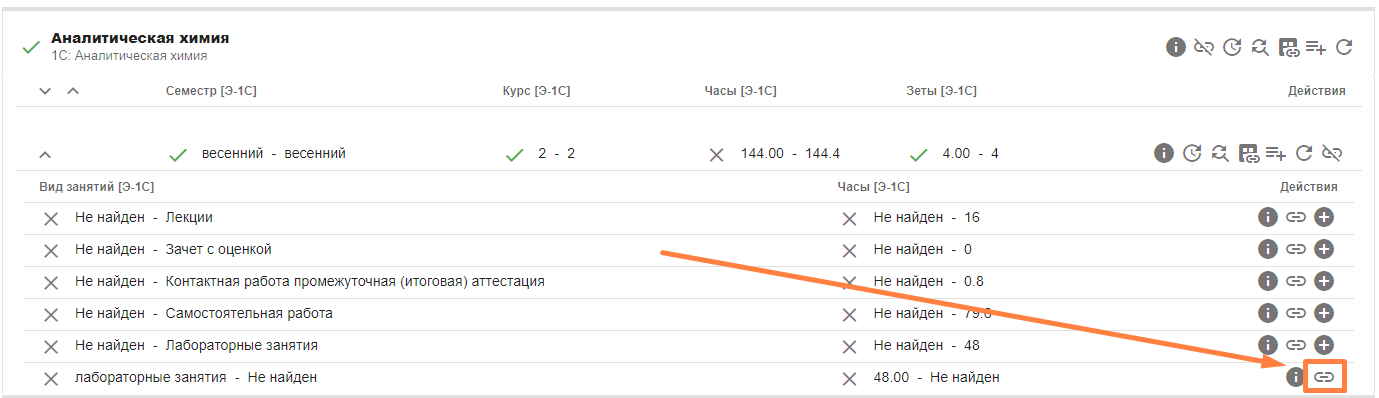Click search-sync icon in весенний semester row

click(1219, 153)
